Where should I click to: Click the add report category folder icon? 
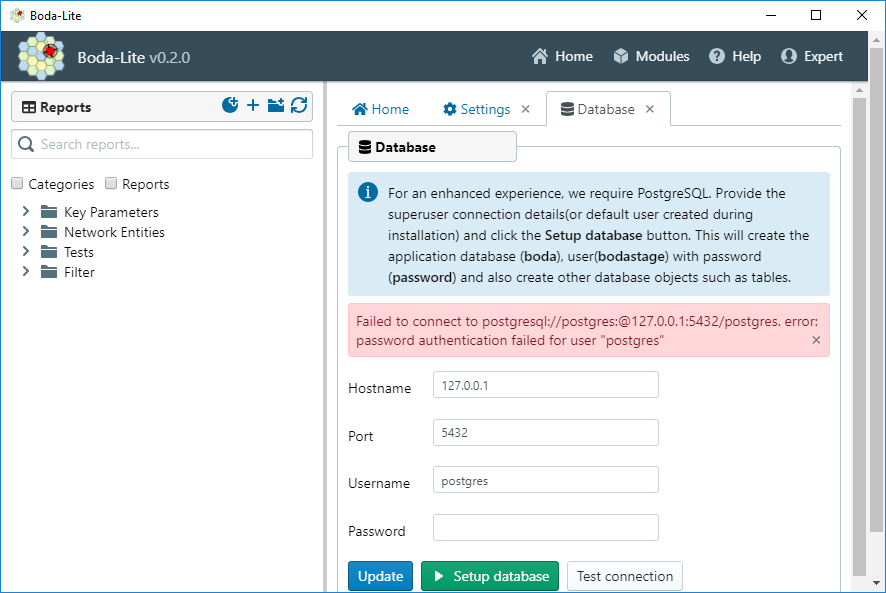[x=276, y=105]
